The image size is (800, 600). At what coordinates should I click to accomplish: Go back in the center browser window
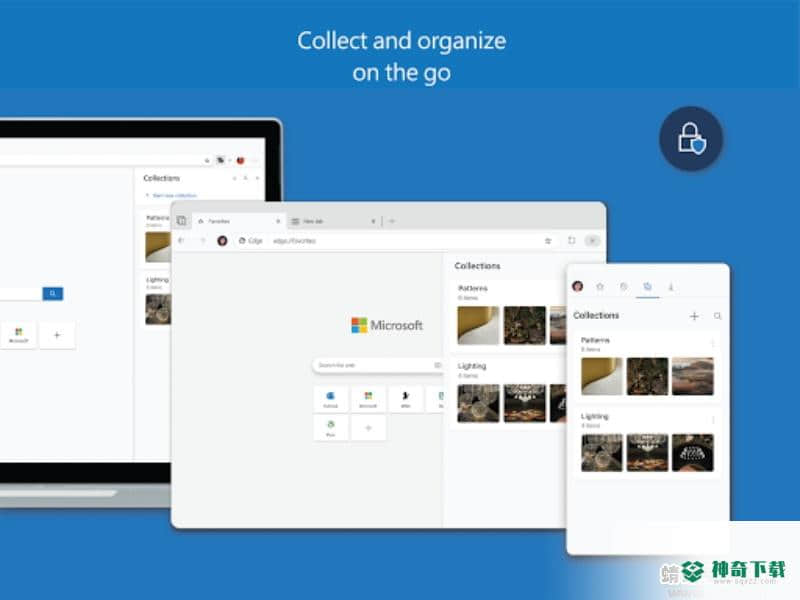tap(181, 240)
